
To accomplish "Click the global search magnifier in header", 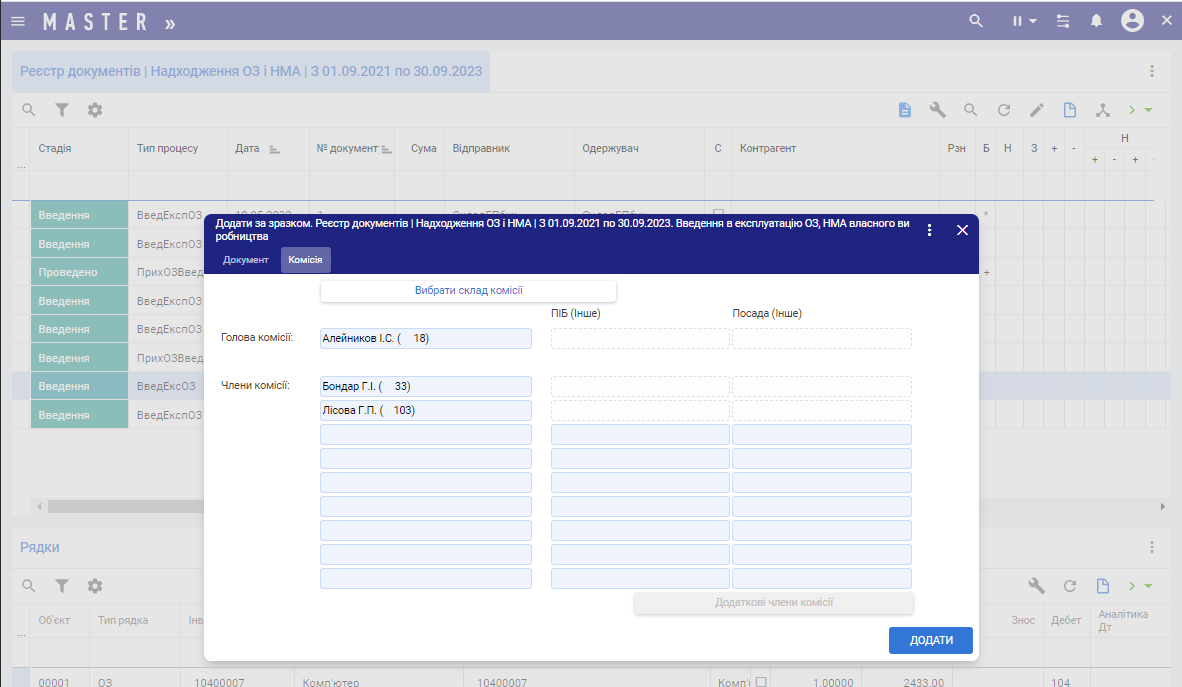I will (976, 21).
